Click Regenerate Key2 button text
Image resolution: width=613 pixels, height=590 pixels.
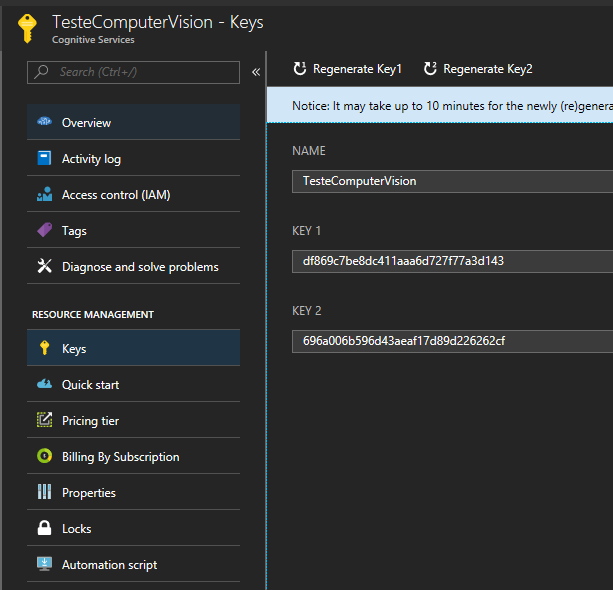coord(488,69)
